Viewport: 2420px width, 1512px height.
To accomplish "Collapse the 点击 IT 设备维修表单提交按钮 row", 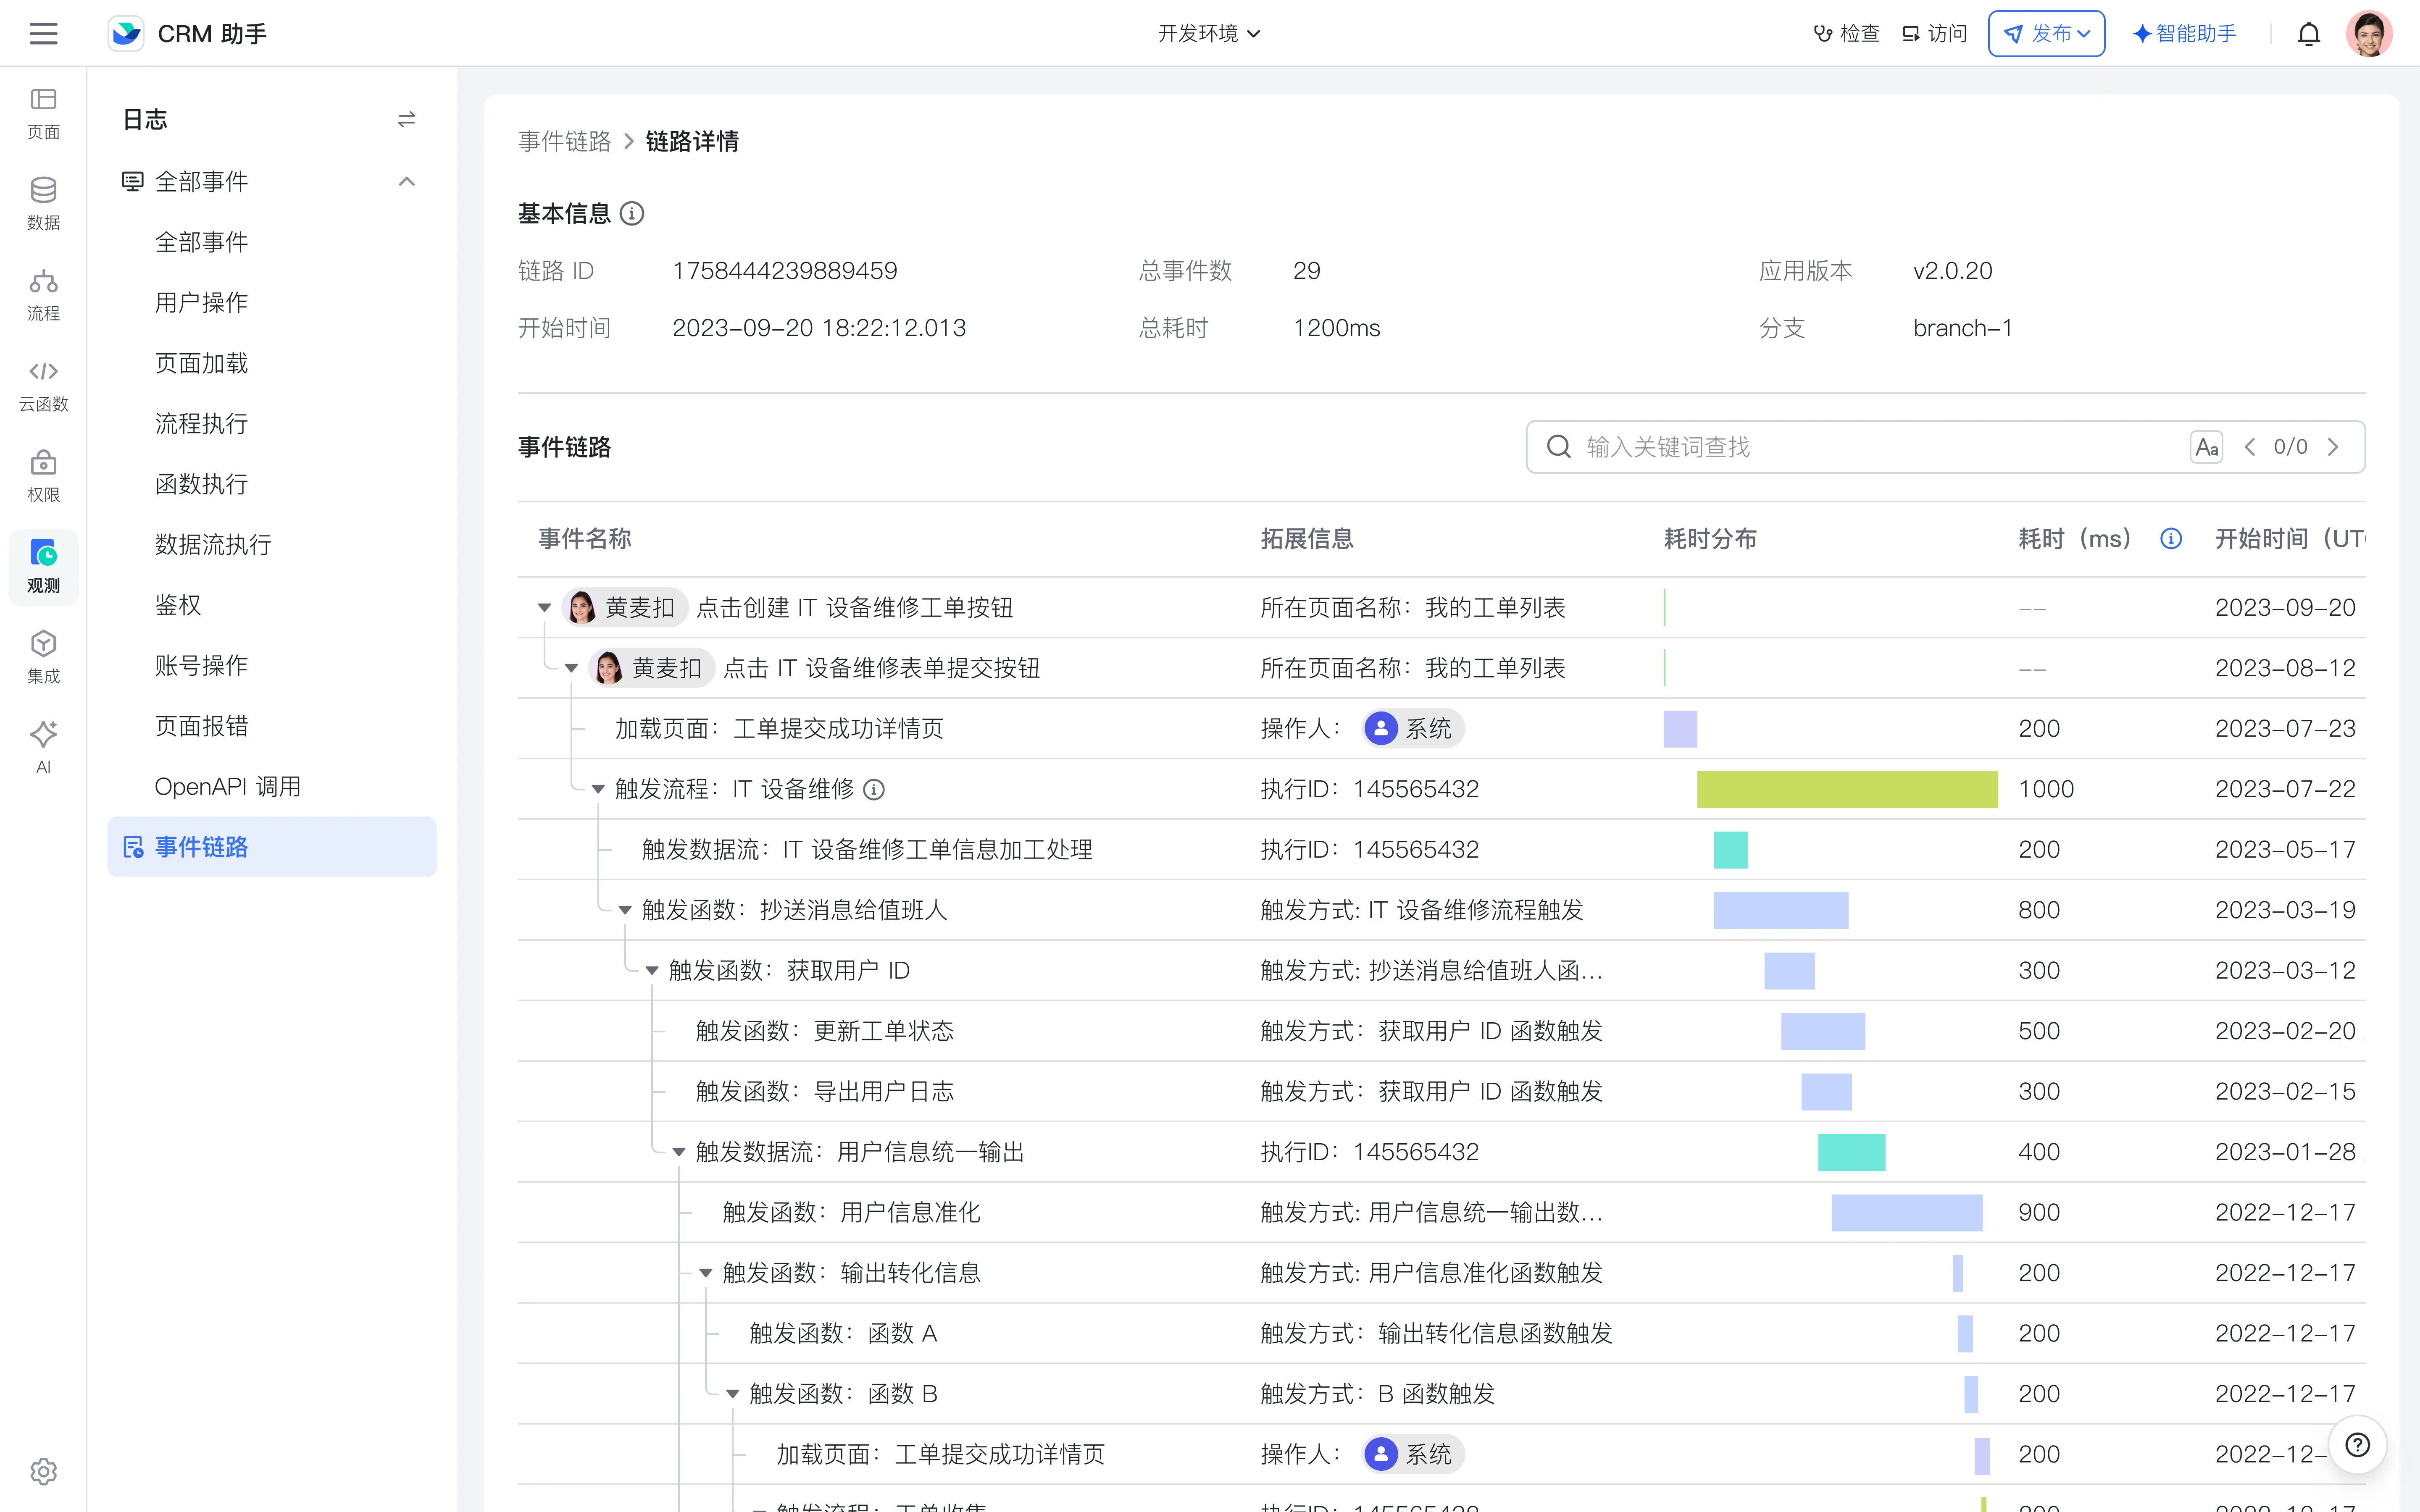I will tap(571, 668).
